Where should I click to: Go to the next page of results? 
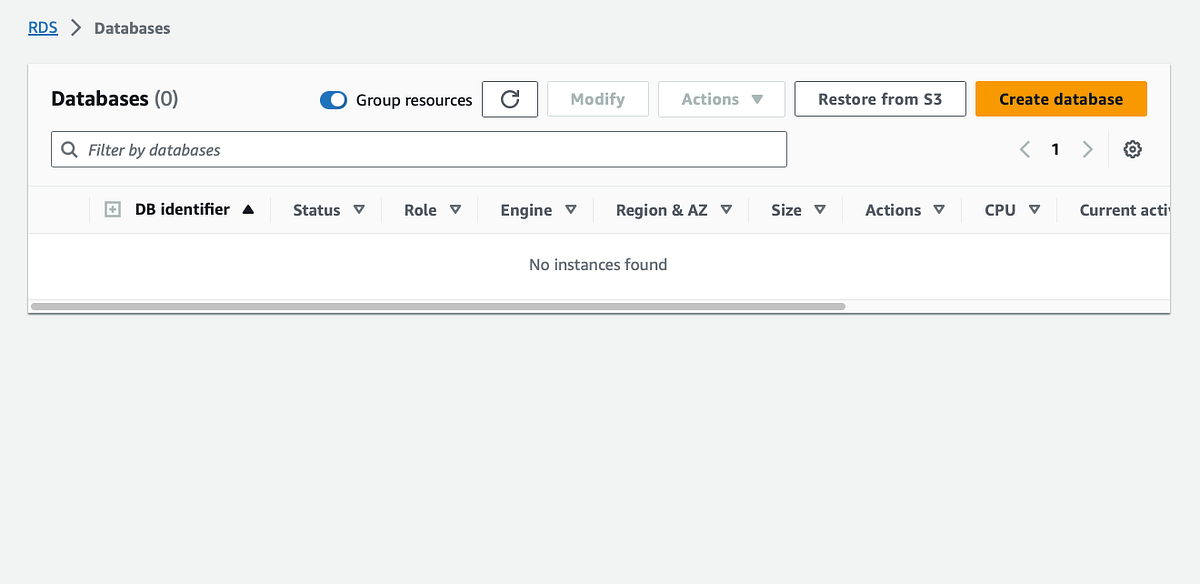1088,148
